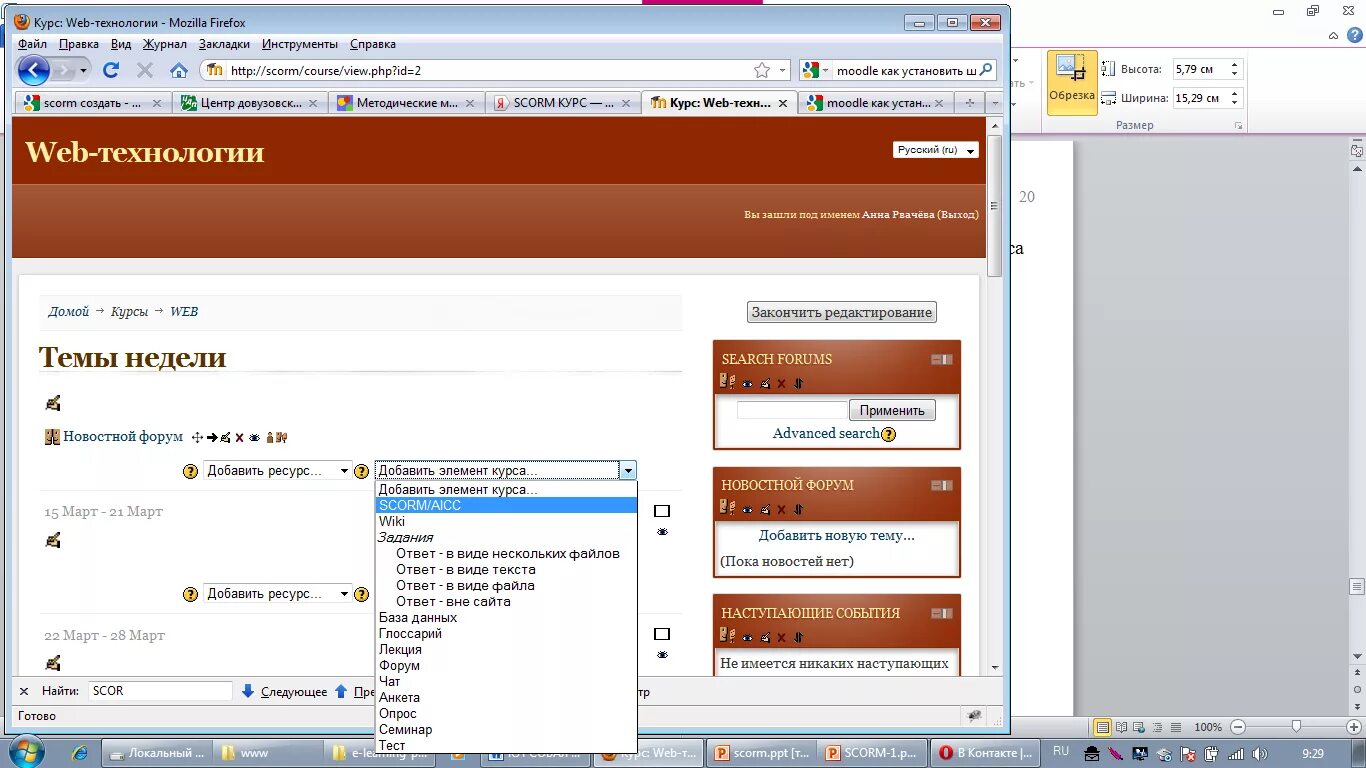The width and height of the screenshot is (1366, 768).
Task: Hide 15 Март - 21 Март week with eye
Action: 662,532
